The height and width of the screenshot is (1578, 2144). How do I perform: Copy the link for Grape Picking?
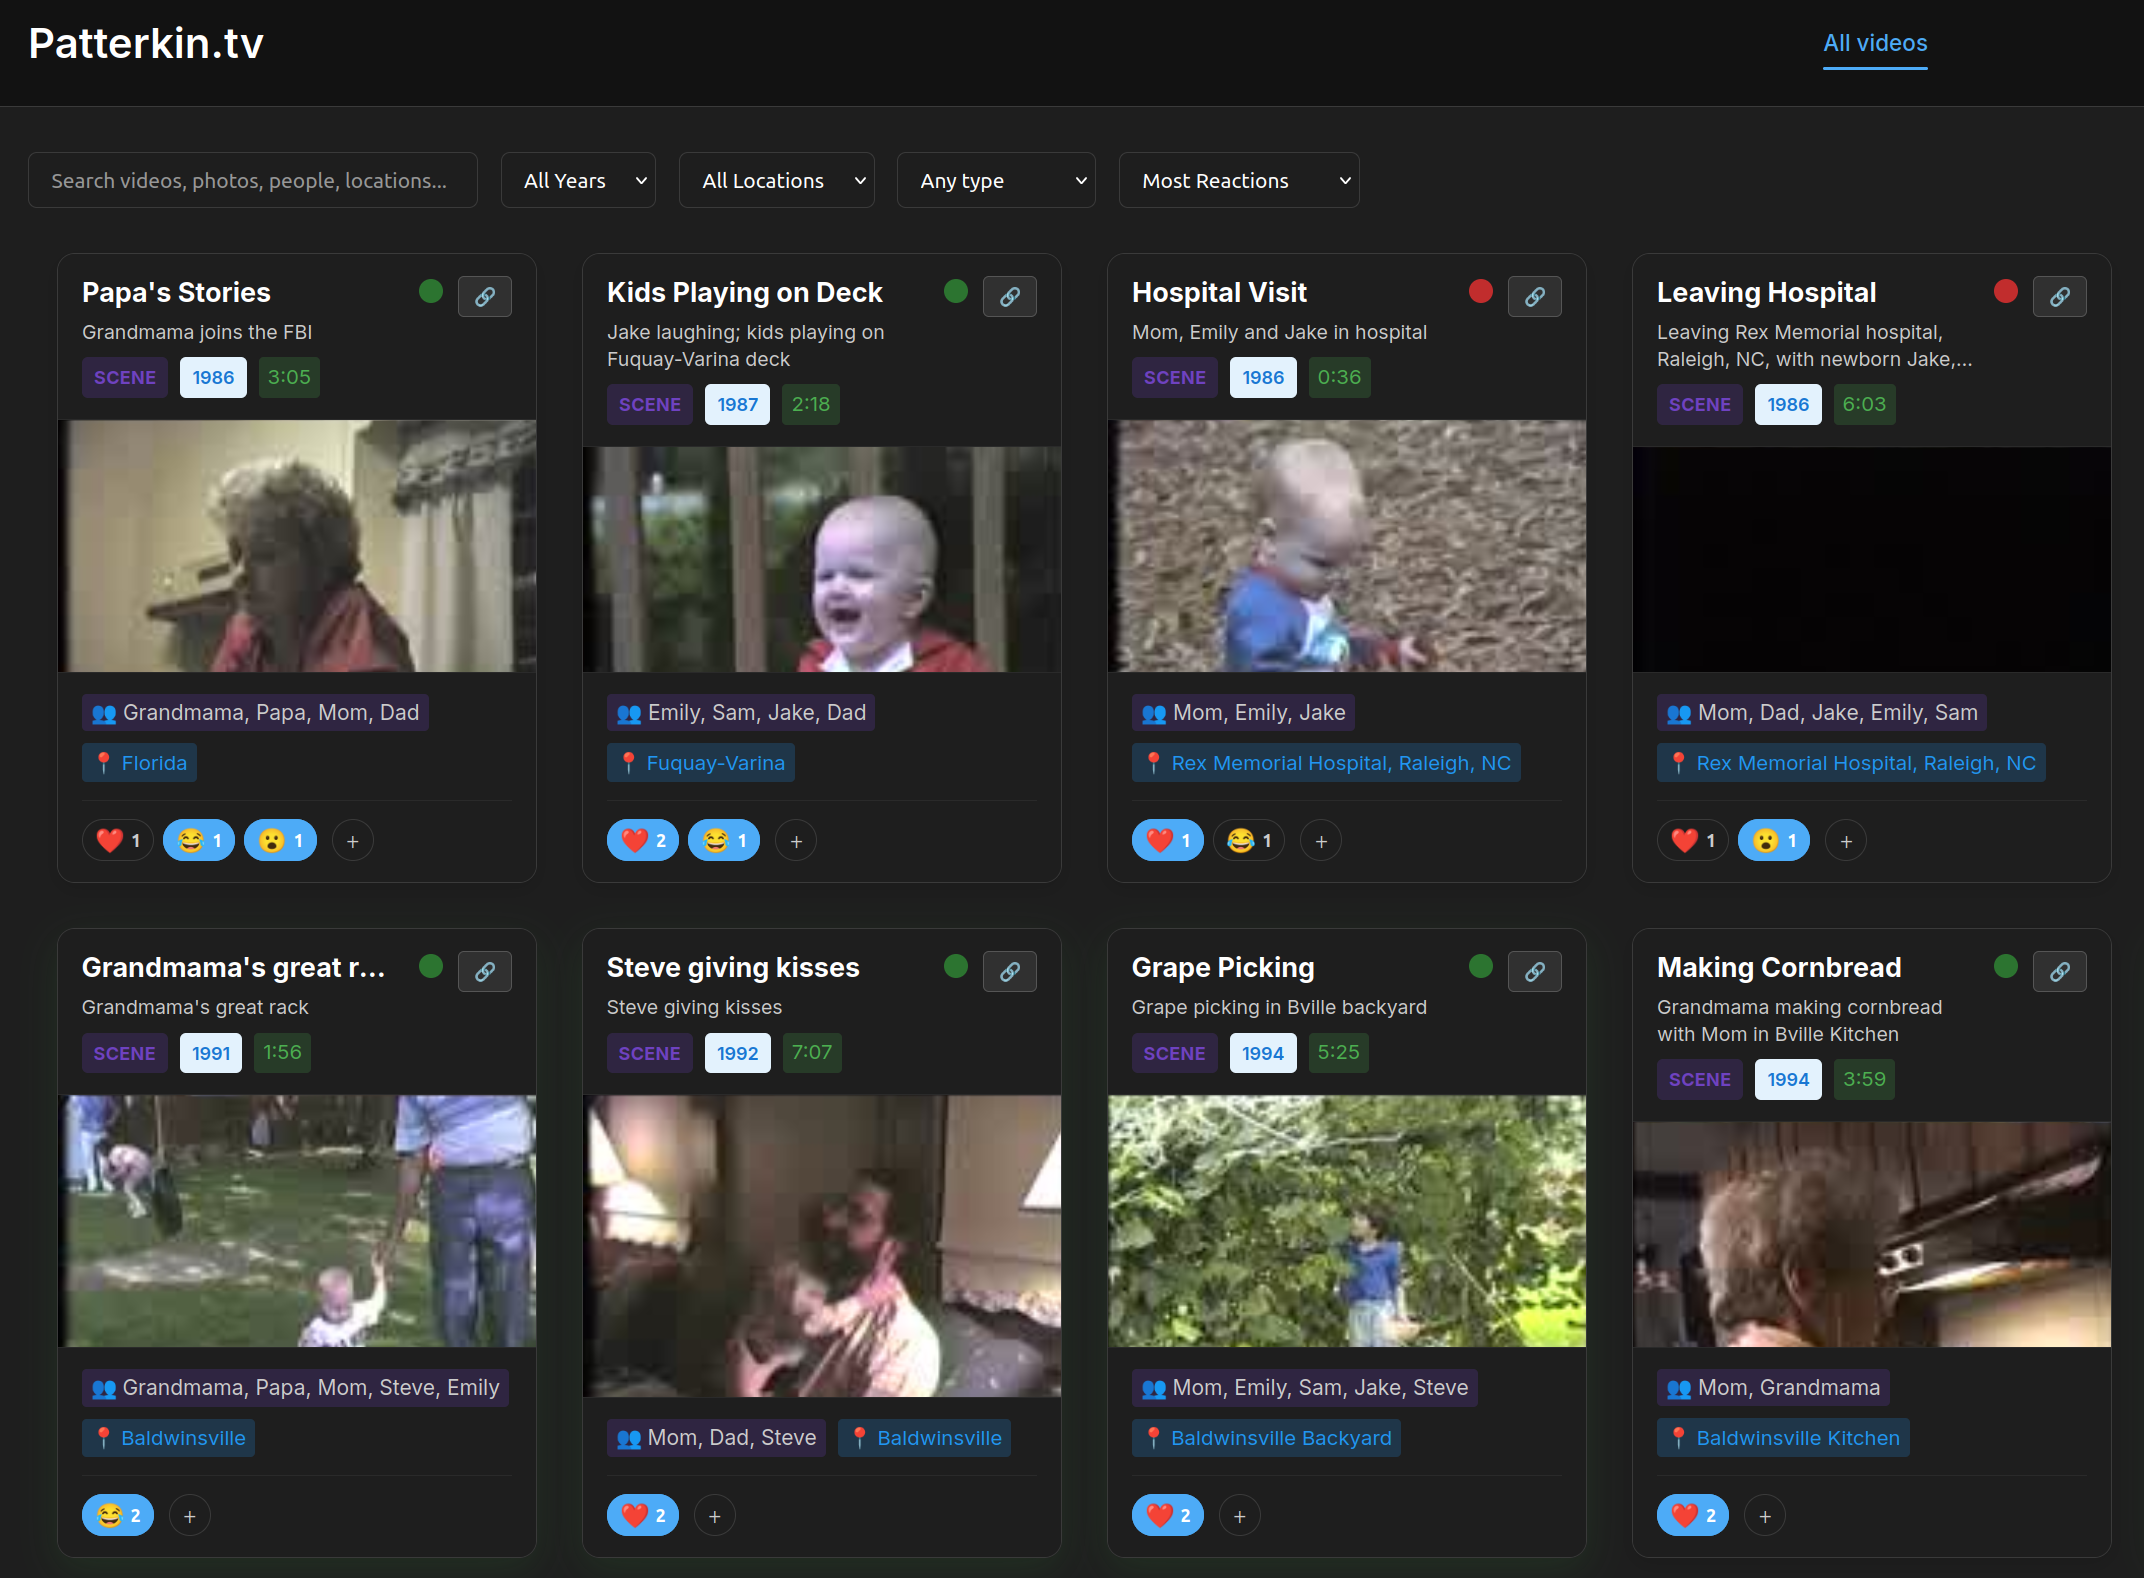click(x=1535, y=971)
